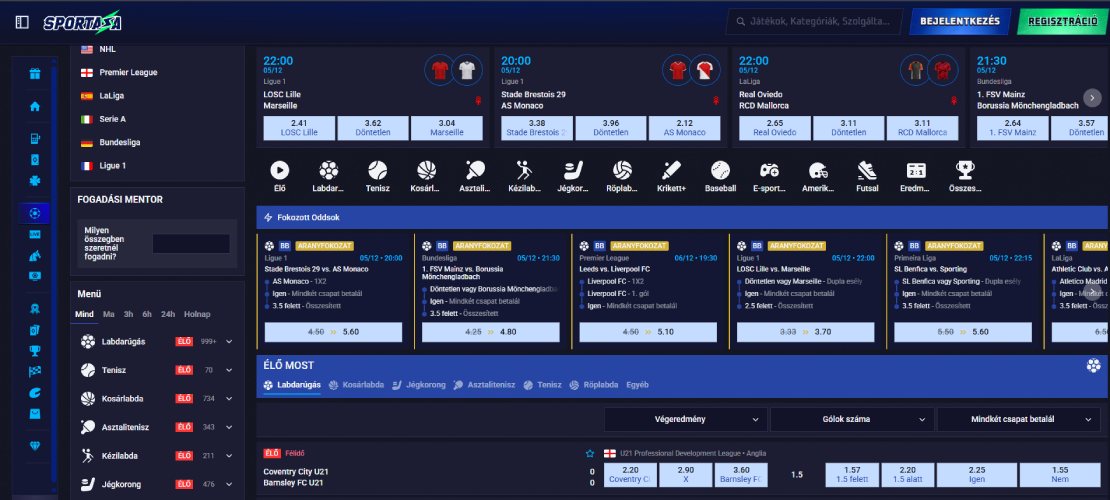Screen dimensions: 1110x500
Task: Expand the Jégkorong menu row chevron
Action: tap(229, 484)
